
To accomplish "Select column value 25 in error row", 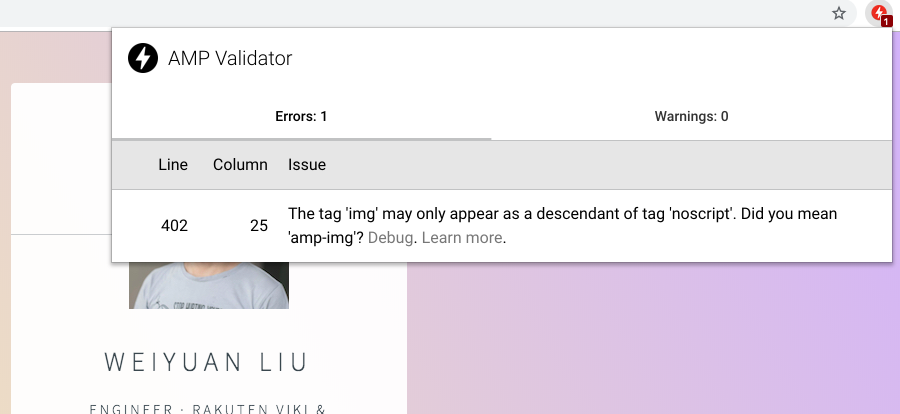I will click(259, 226).
